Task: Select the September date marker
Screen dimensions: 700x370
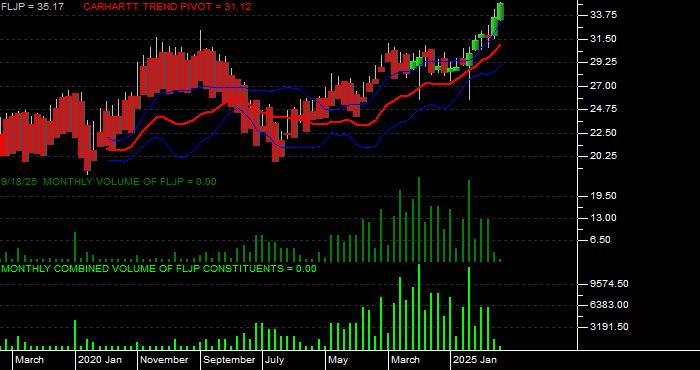Action: (x=229, y=360)
